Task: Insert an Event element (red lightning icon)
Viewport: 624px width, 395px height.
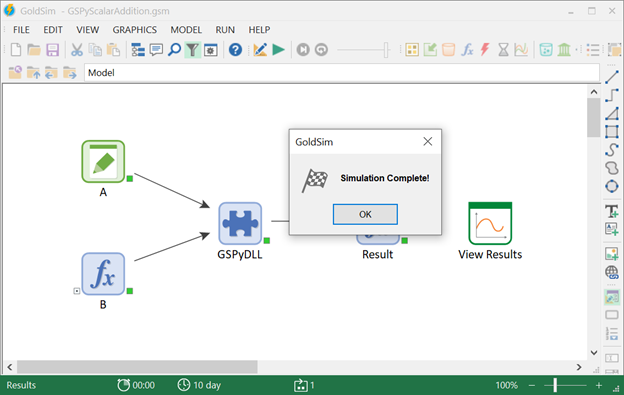Action: pyautogui.click(x=485, y=50)
